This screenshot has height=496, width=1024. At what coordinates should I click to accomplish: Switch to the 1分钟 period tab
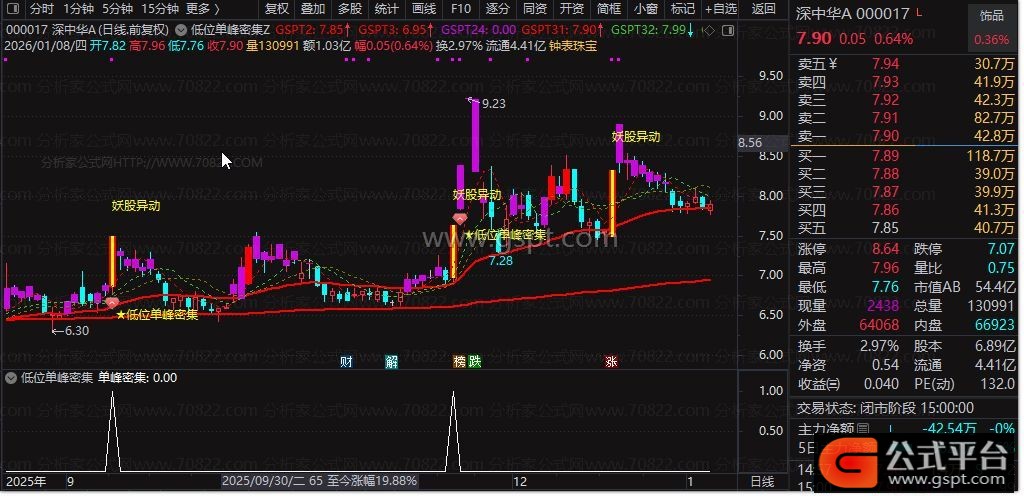click(x=77, y=8)
